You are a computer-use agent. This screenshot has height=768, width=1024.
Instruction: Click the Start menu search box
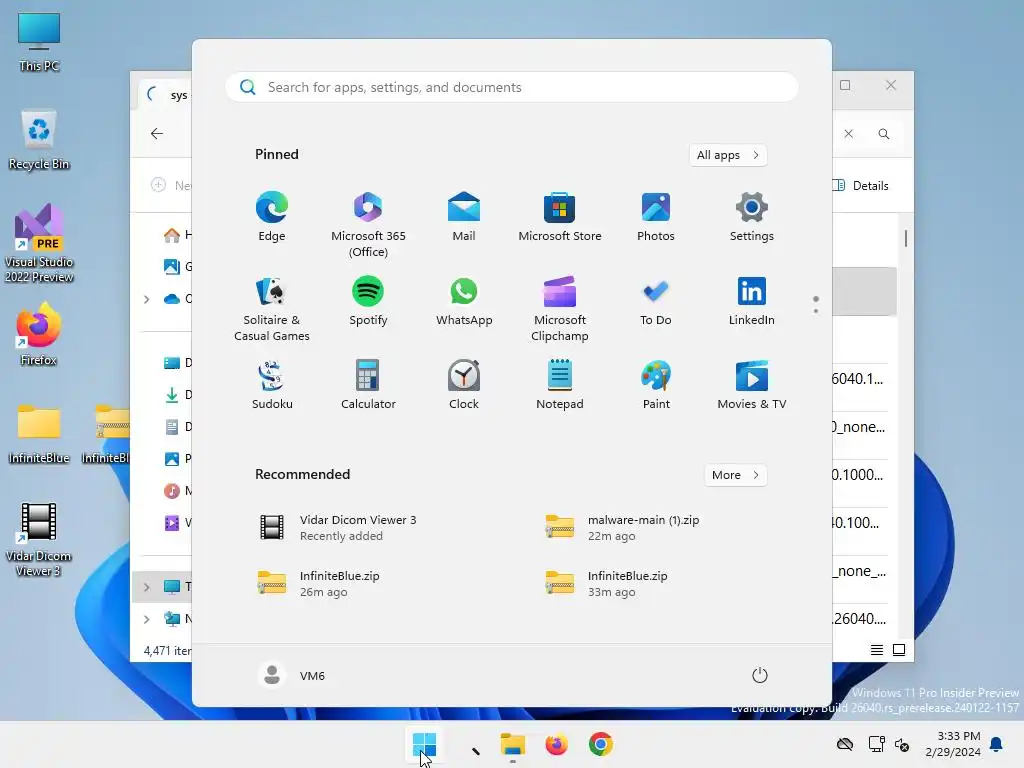click(x=511, y=87)
